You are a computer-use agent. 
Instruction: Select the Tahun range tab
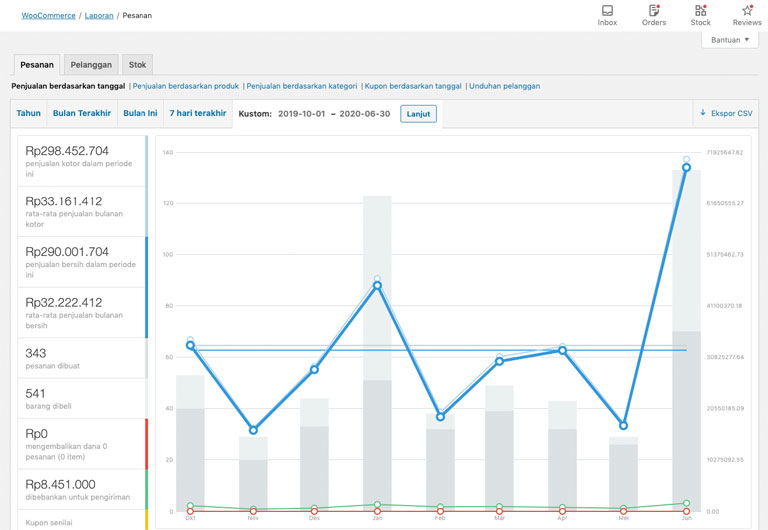click(28, 113)
